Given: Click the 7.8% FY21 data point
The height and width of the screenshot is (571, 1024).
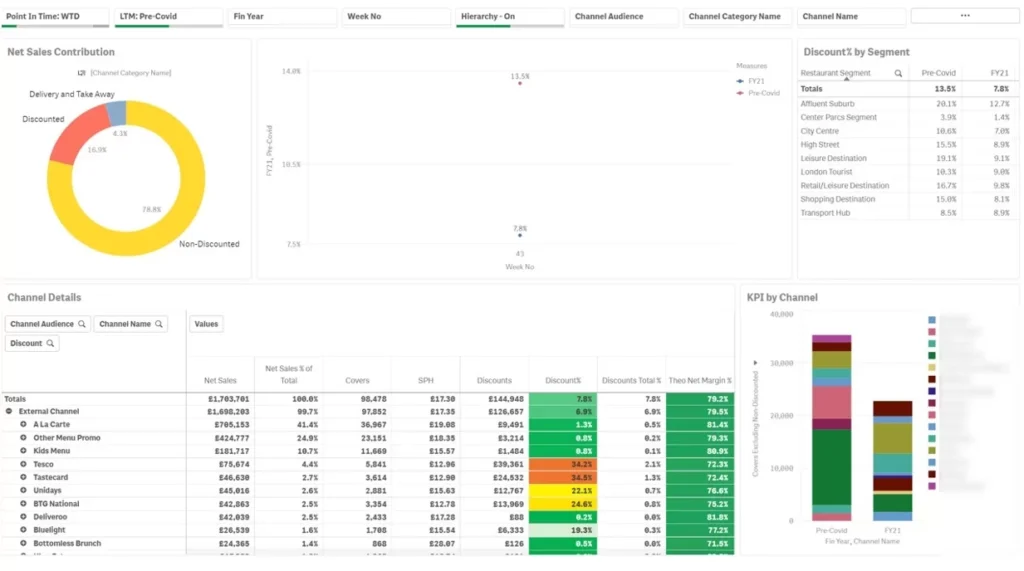Looking at the screenshot, I should (x=520, y=235).
